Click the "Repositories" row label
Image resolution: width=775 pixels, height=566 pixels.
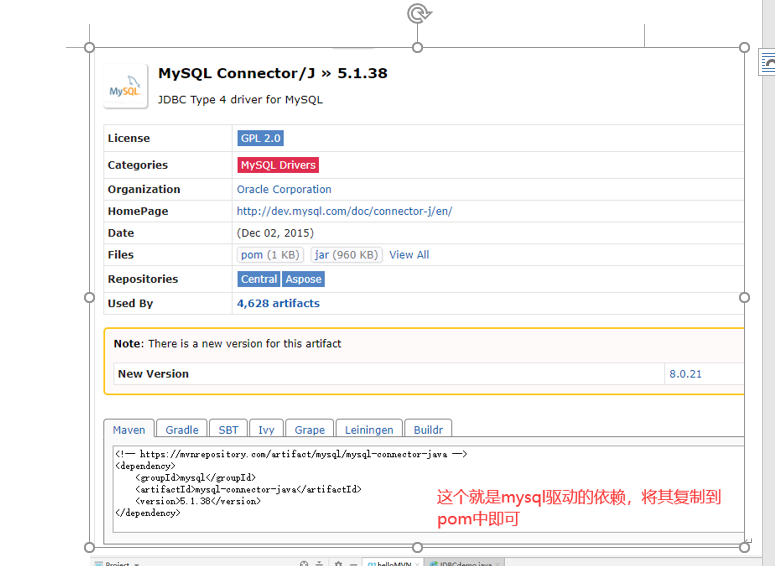(x=143, y=279)
